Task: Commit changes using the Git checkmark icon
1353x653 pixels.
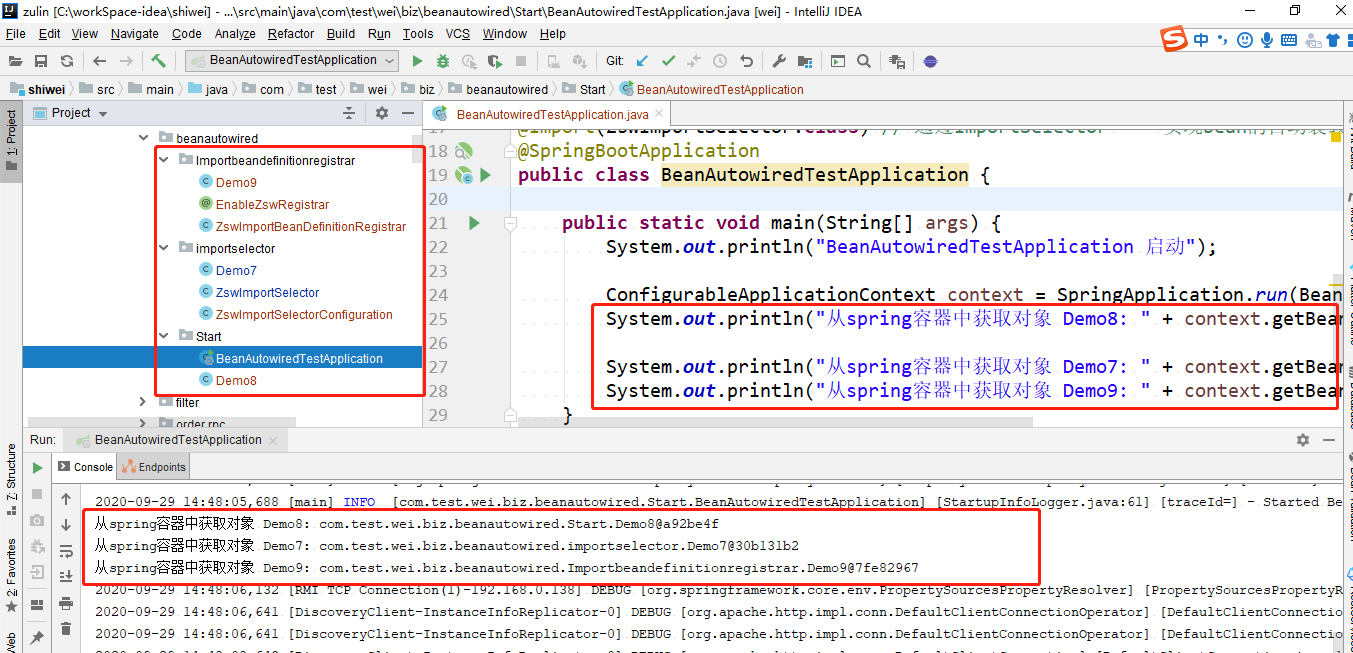Action: point(668,60)
